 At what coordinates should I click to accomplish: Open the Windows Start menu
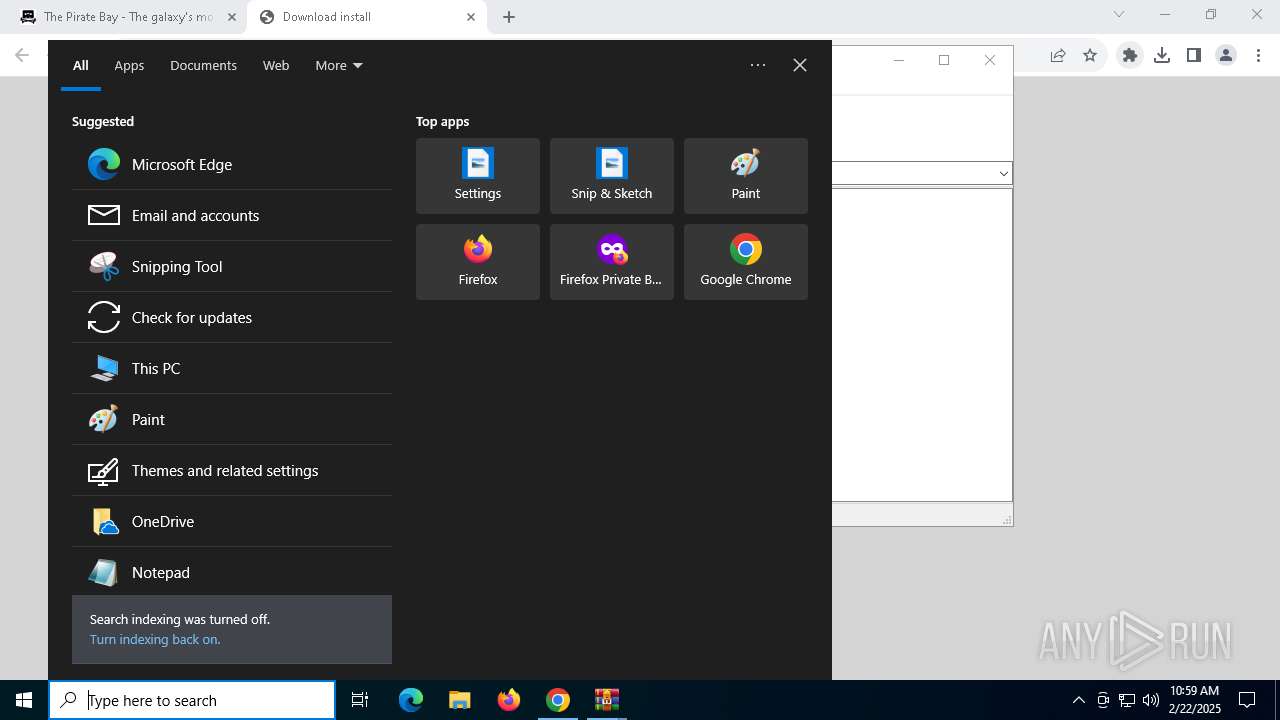(24, 700)
